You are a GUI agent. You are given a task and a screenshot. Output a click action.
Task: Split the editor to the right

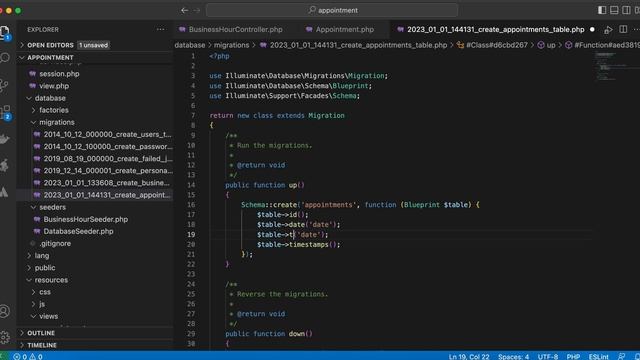pos(623,29)
